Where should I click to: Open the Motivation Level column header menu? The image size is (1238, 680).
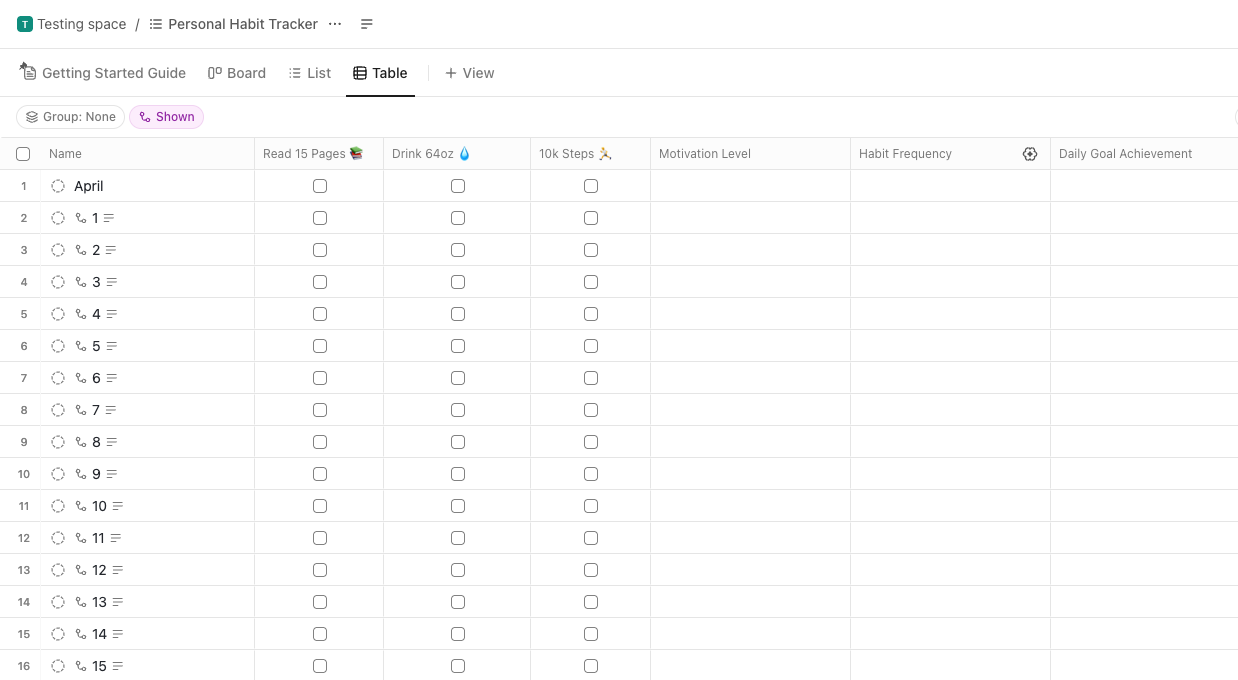click(705, 154)
